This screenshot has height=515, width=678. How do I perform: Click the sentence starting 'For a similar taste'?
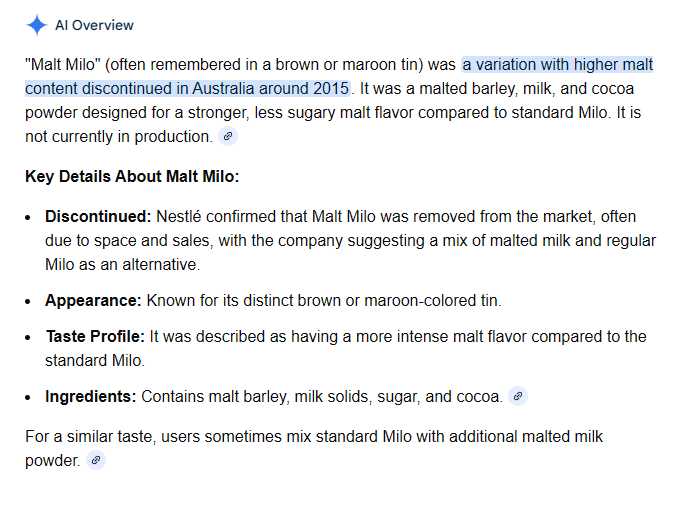314,448
